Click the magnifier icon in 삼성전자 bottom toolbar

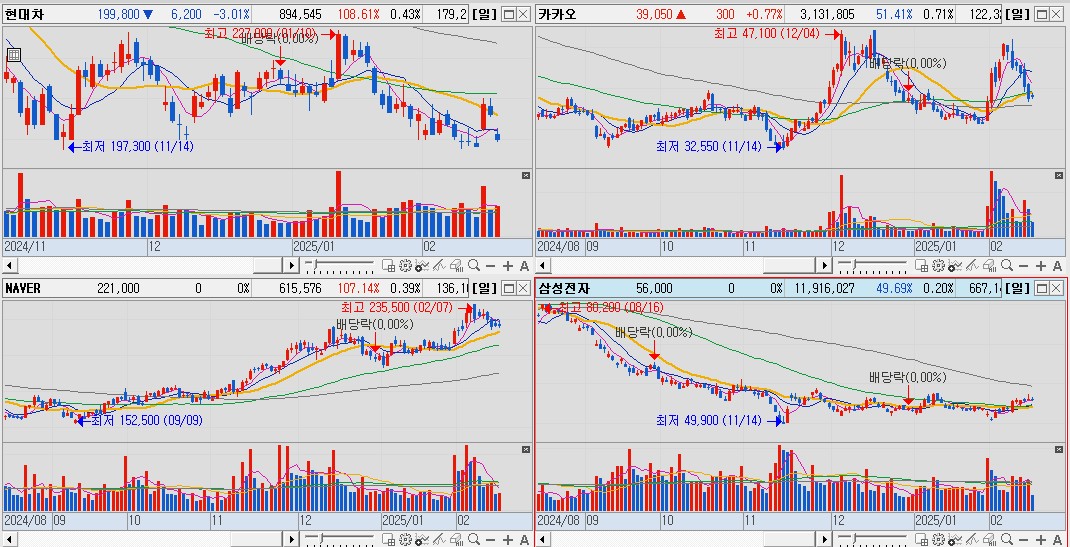1007,539
